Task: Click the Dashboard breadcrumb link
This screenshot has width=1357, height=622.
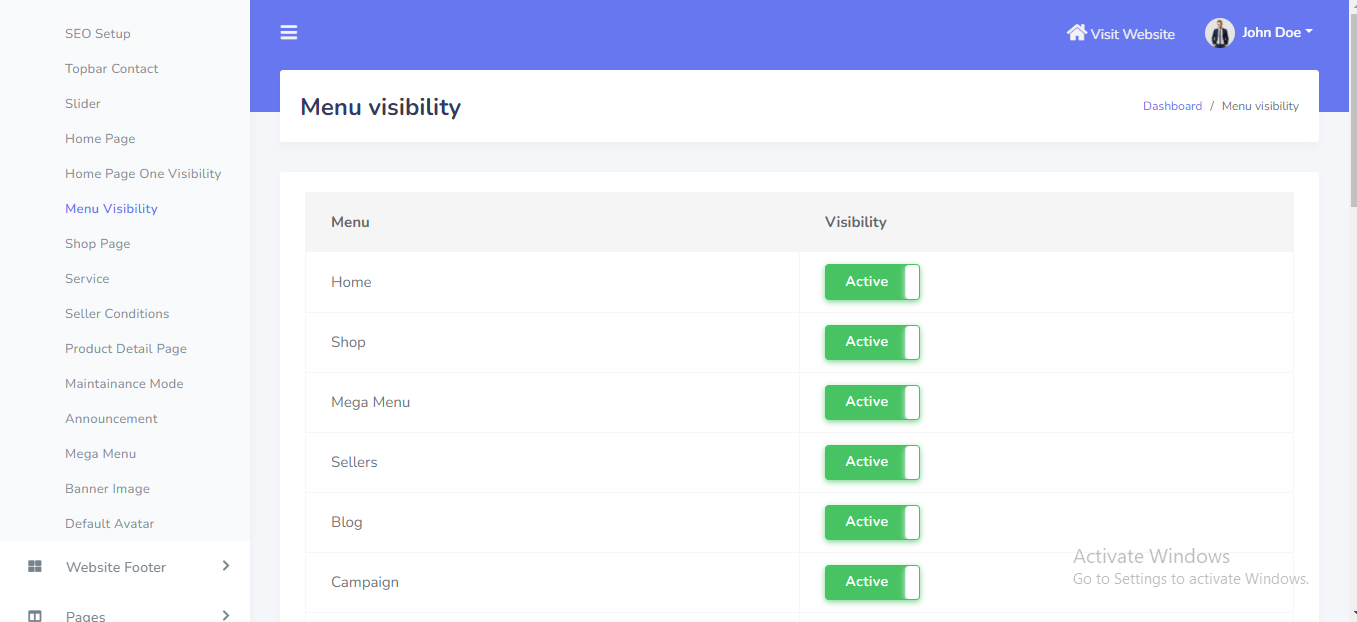Action: click(1172, 106)
